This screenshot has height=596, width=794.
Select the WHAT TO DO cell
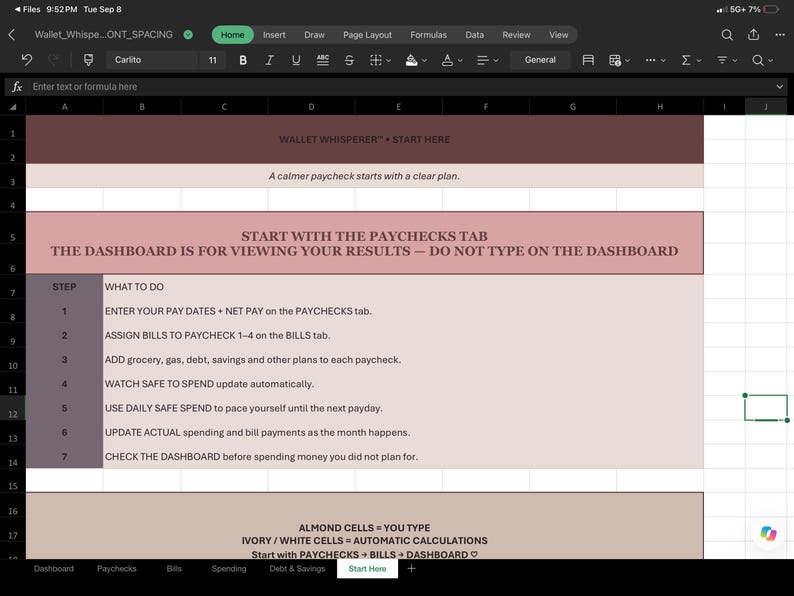pos(403,287)
